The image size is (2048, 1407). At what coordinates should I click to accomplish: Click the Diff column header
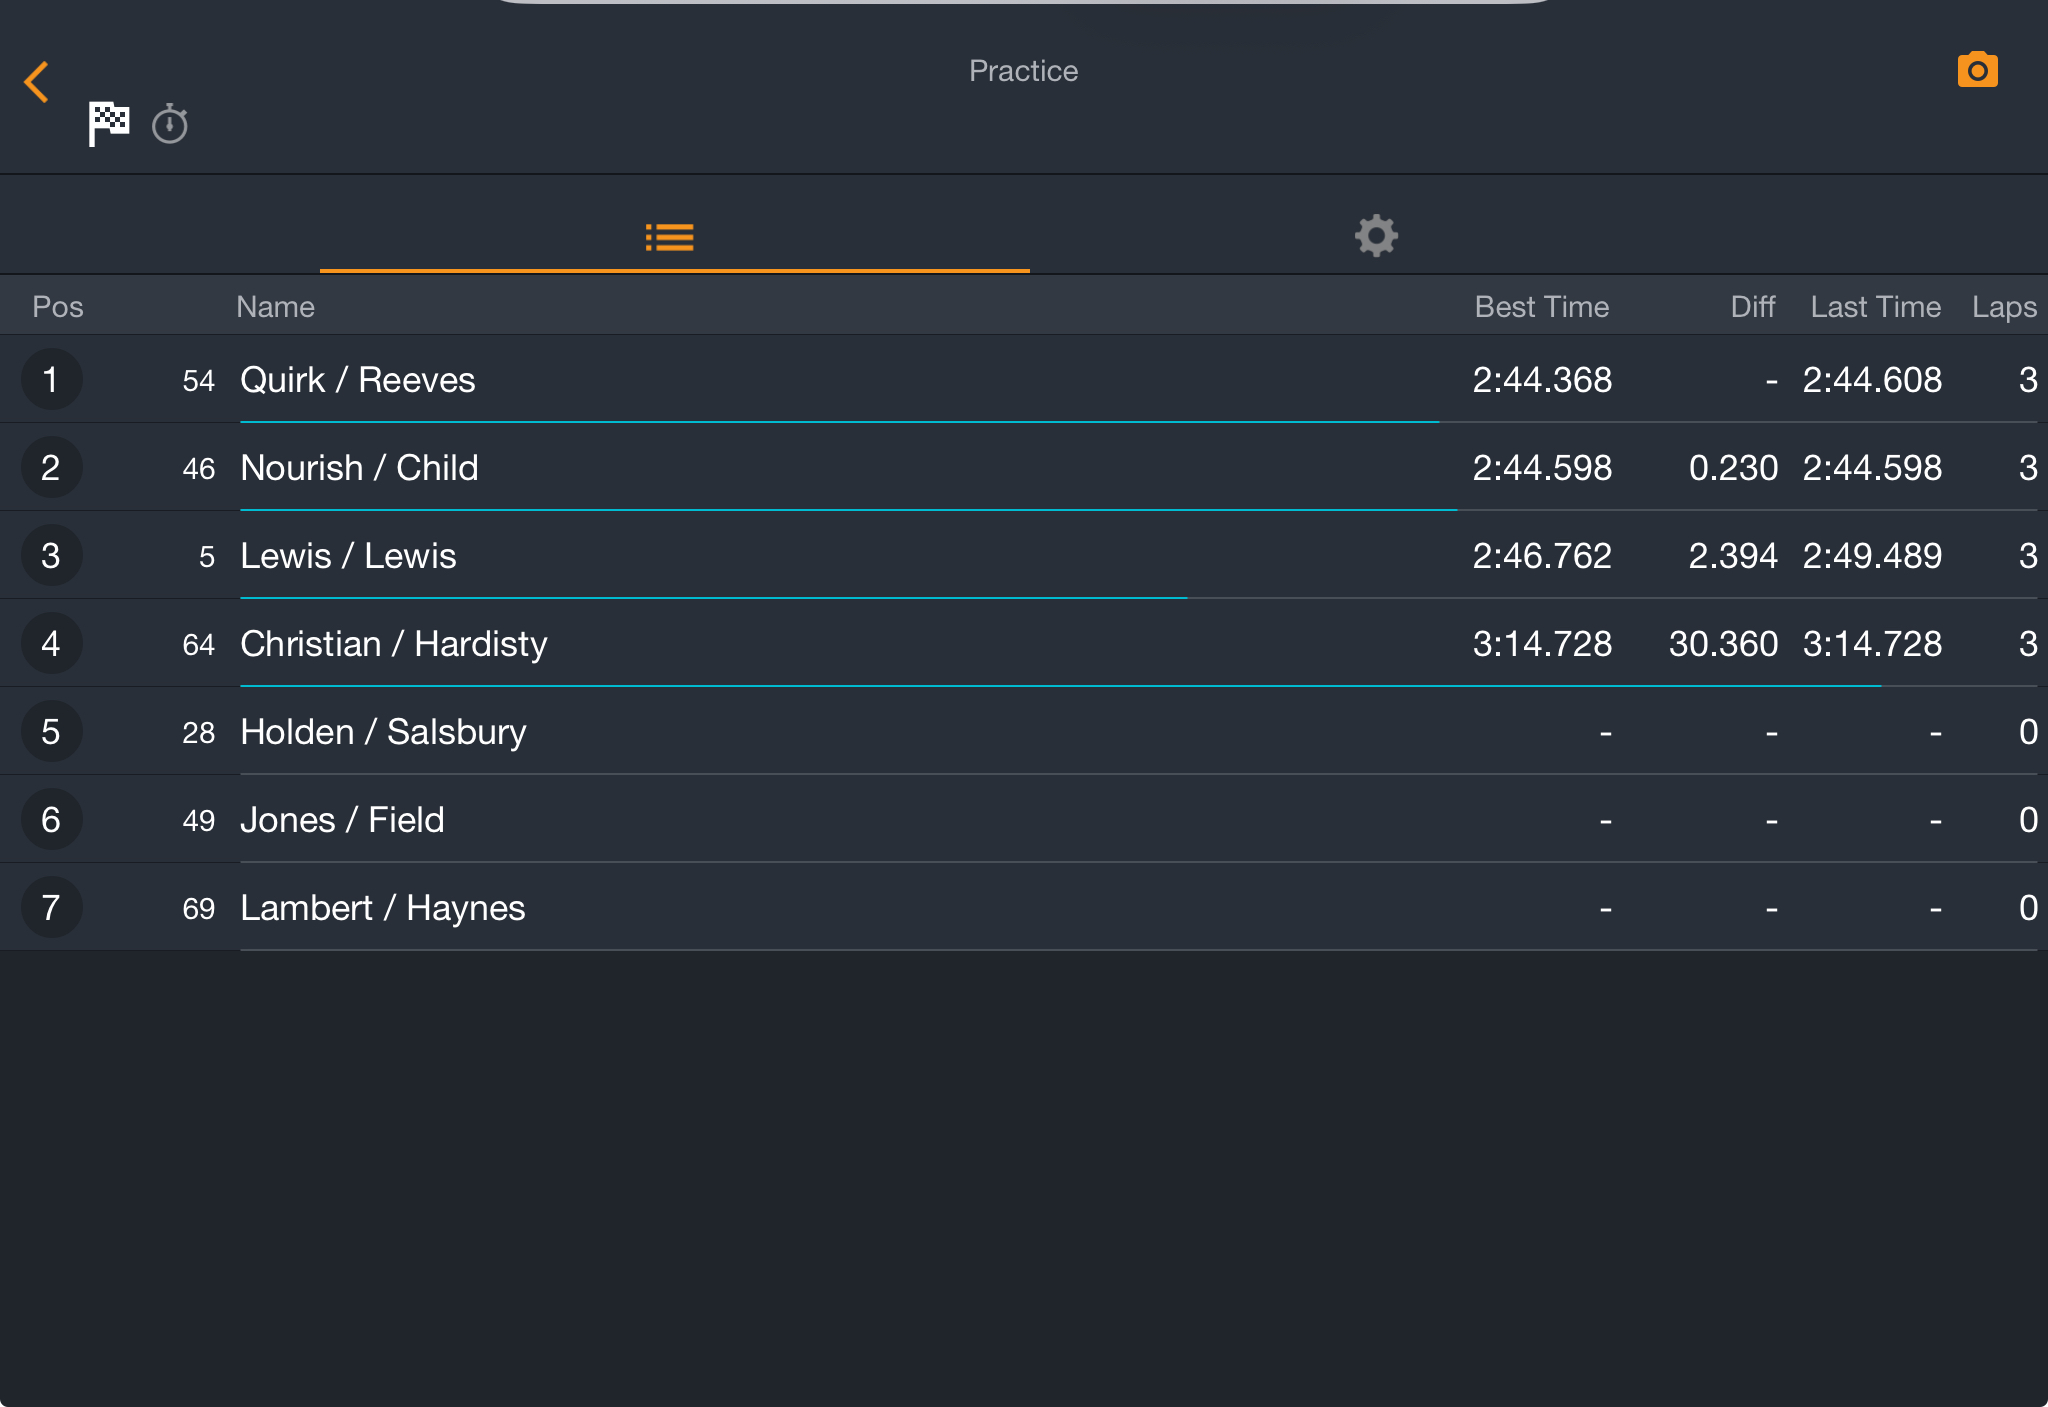tap(1753, 306)
